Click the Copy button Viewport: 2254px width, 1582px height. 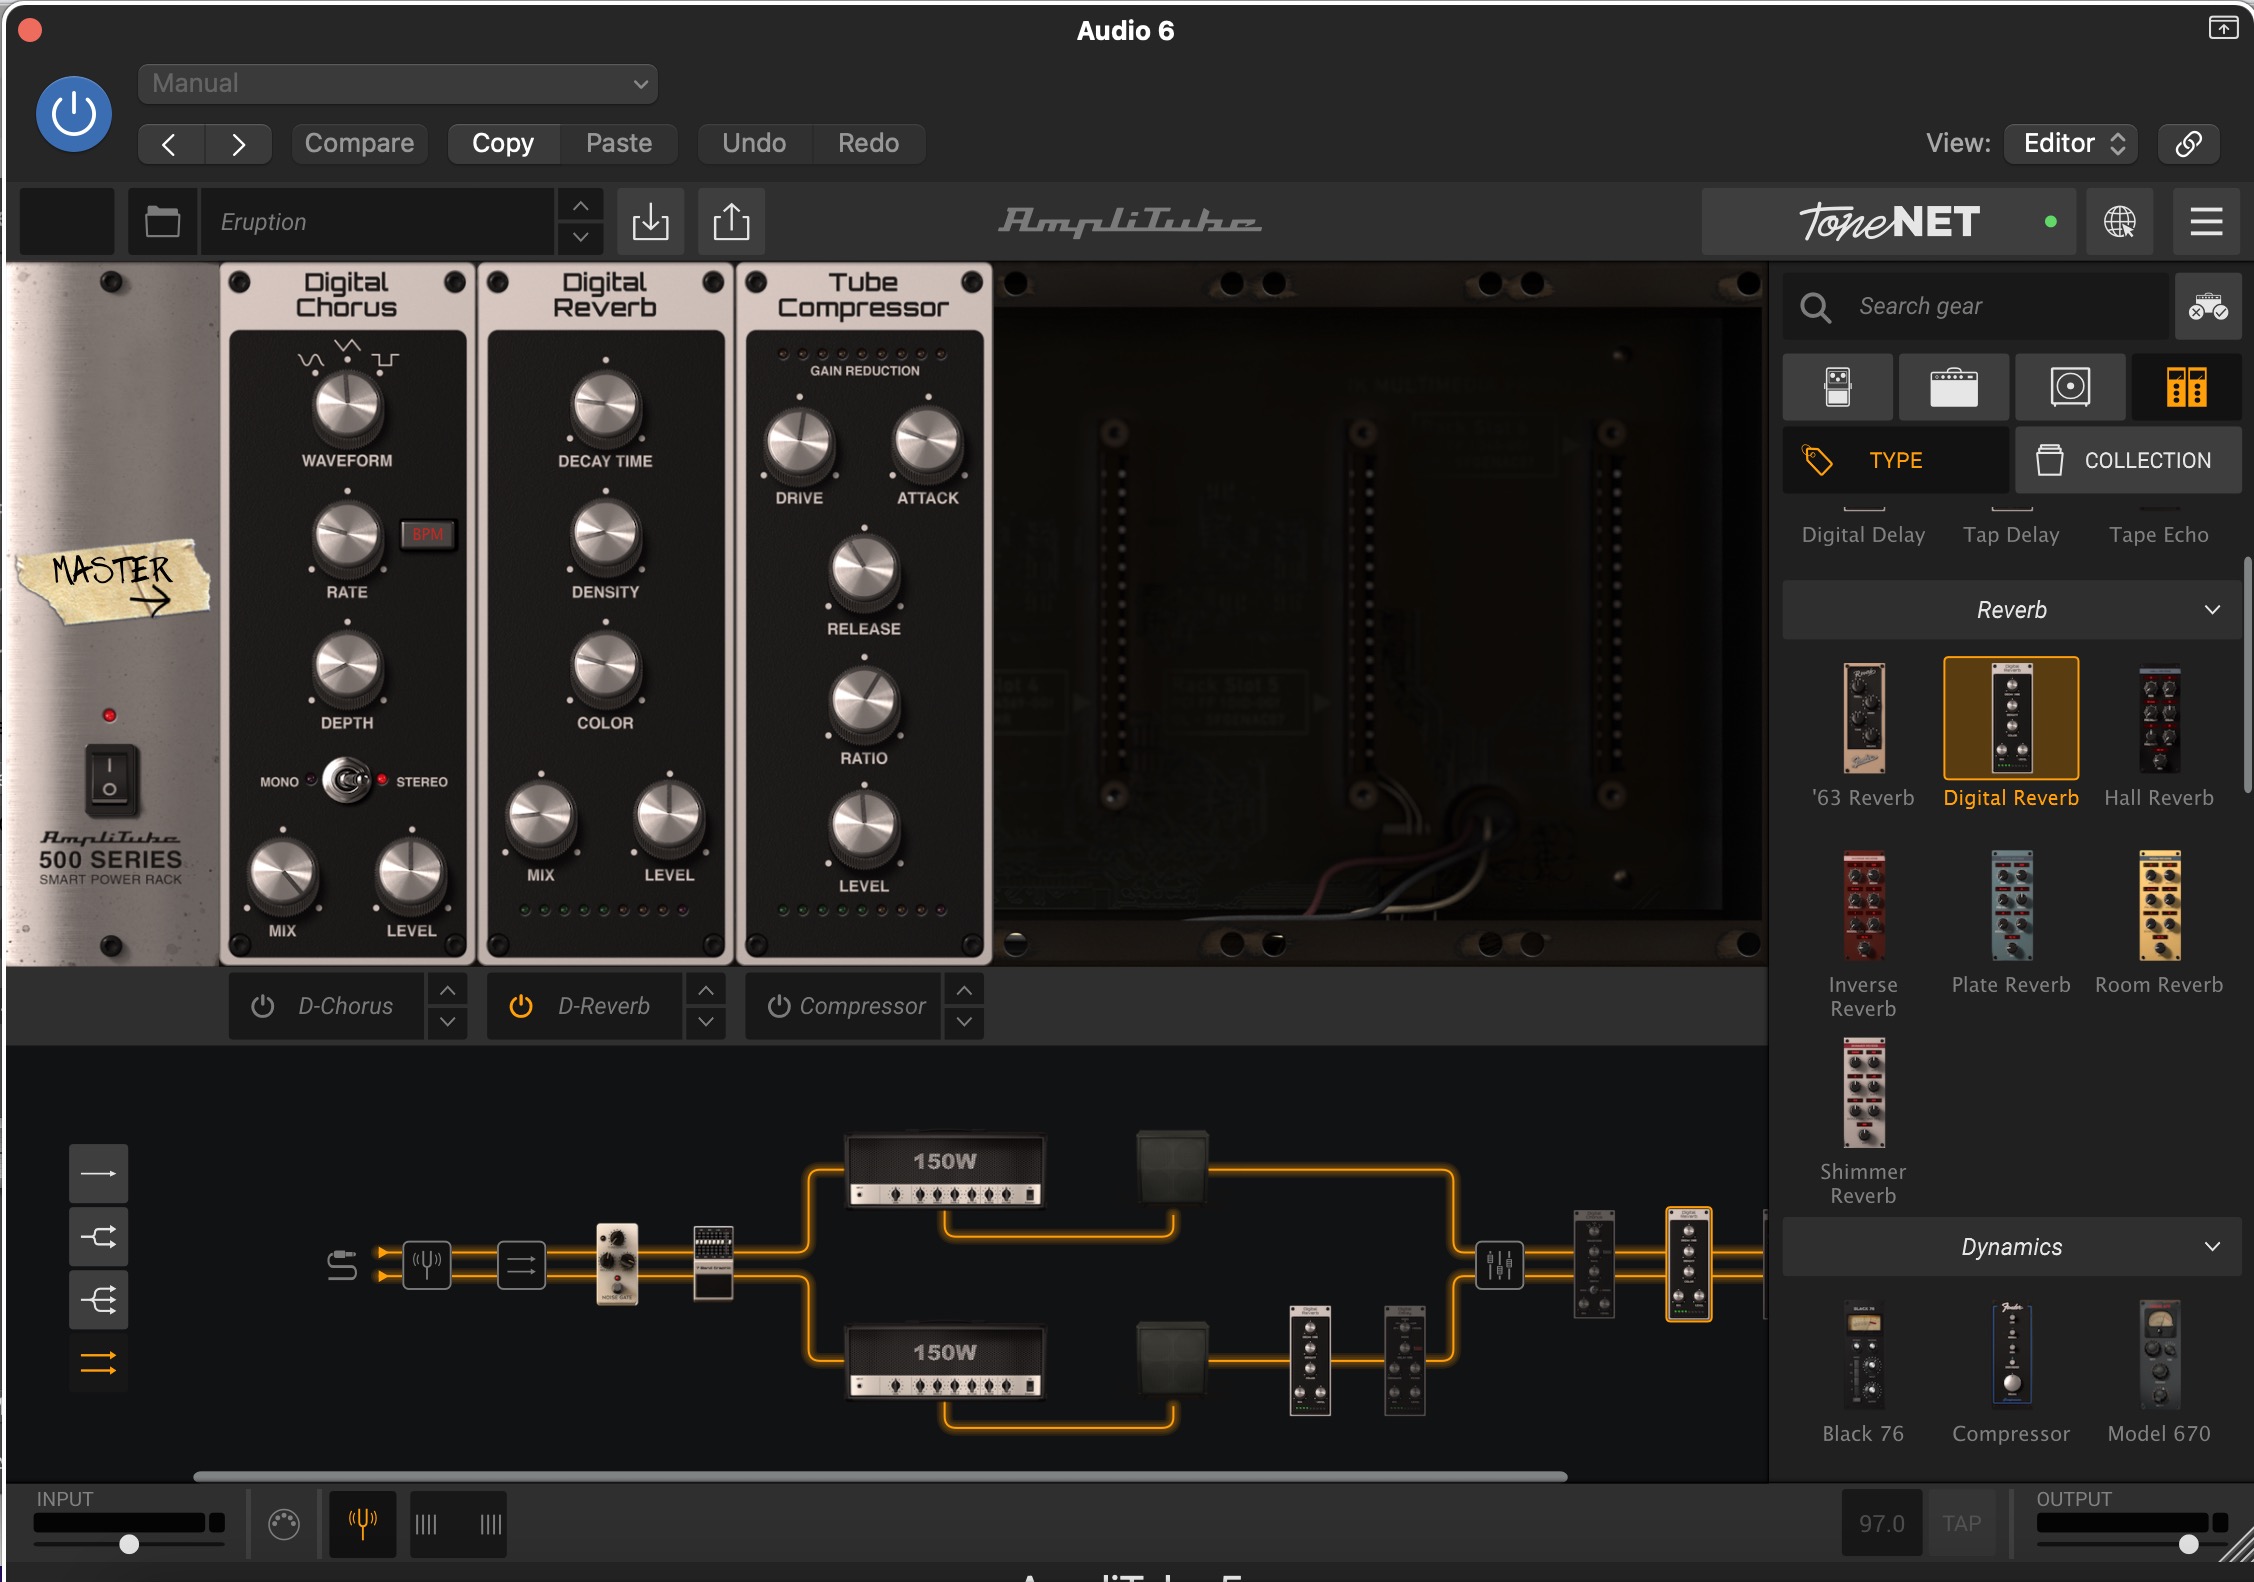[503, 143]
